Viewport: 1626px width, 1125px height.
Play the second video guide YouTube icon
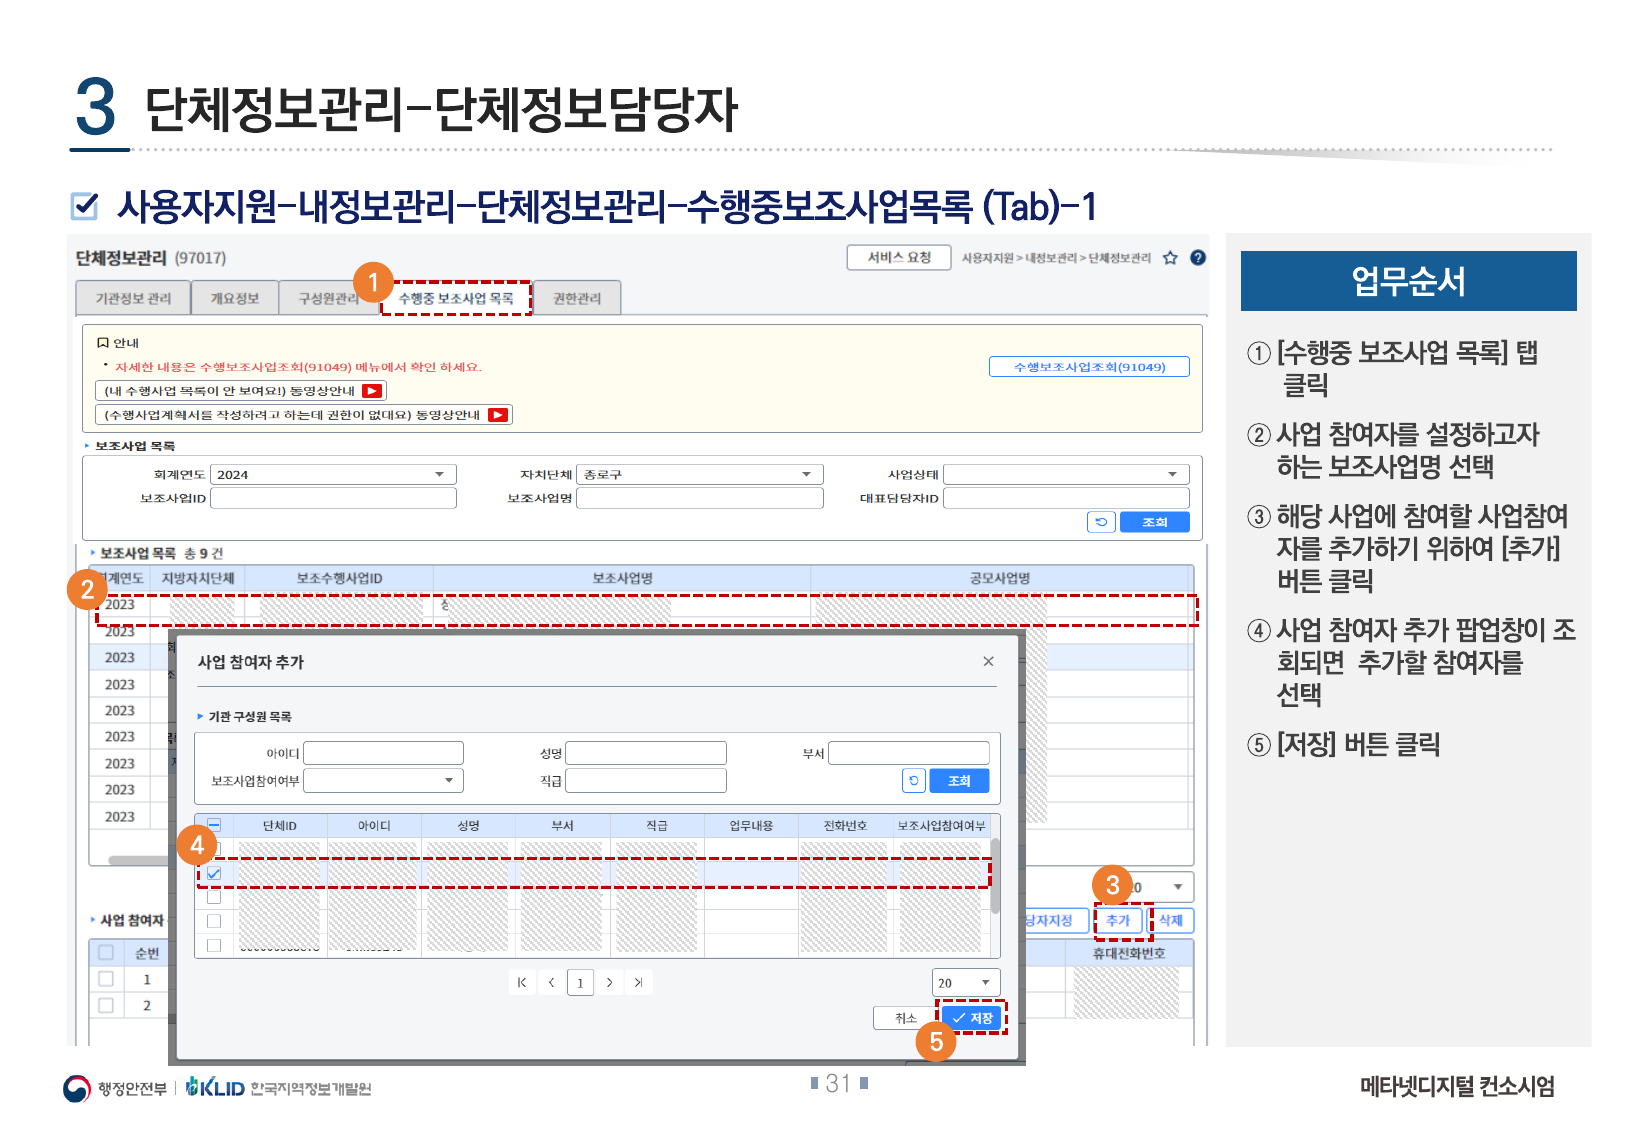pyautogui.click(x=498, y=415)
